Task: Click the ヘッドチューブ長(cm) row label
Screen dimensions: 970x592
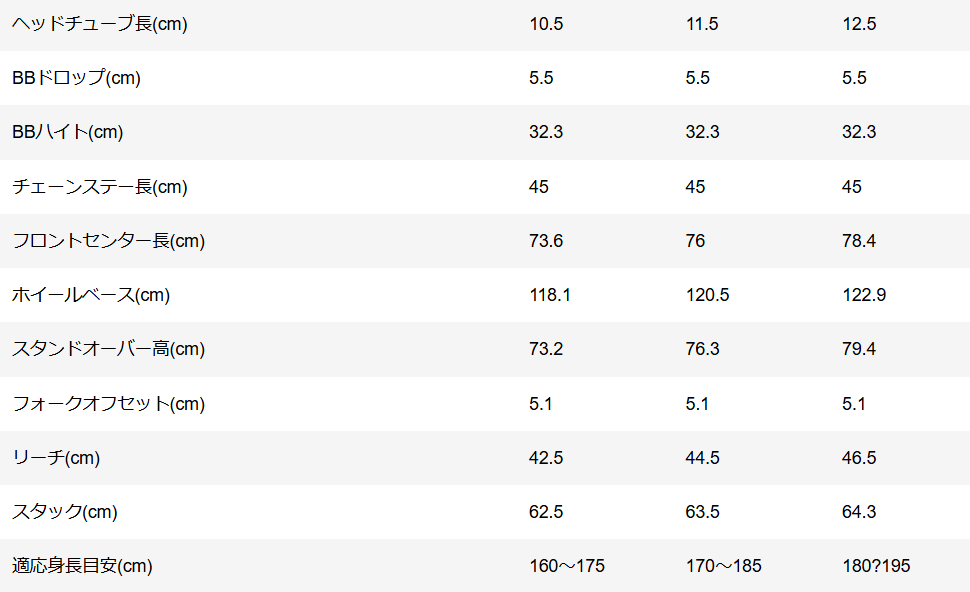Action: tap(100, 24)
